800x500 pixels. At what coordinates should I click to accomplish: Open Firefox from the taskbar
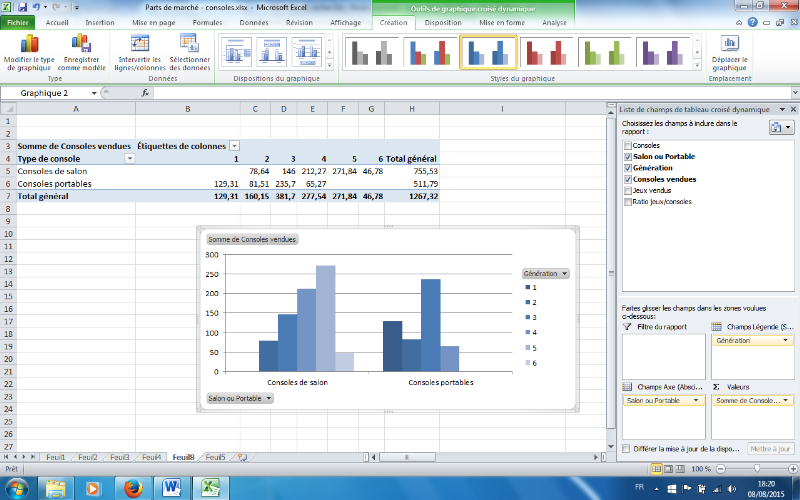[132, 487]
